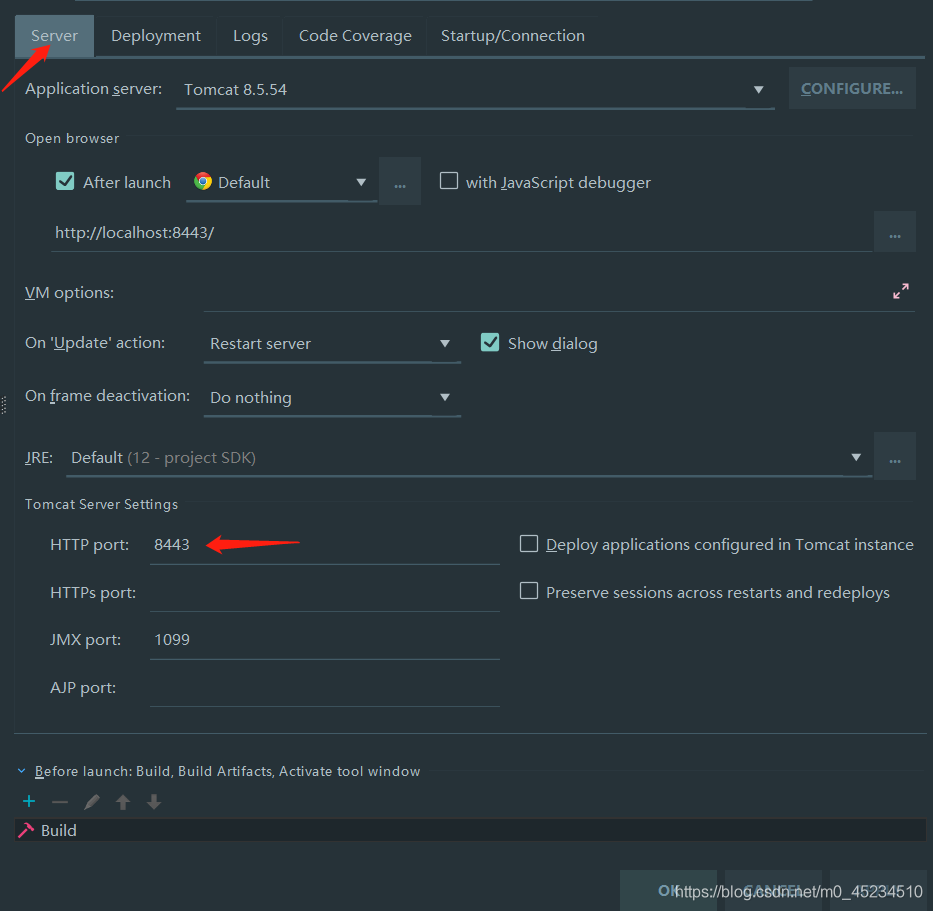
Task: Click the HTTP port field 8443
Action: pos(324,545)
